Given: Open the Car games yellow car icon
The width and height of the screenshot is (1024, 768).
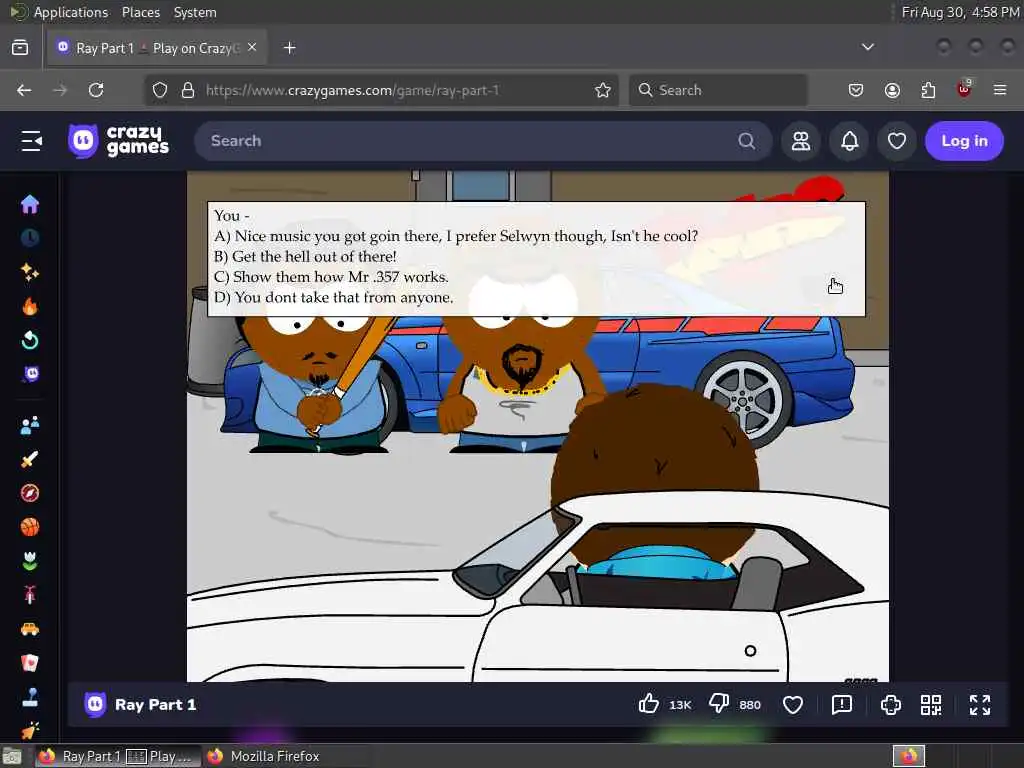Looking at the screenshot, I should coord(30,629).
